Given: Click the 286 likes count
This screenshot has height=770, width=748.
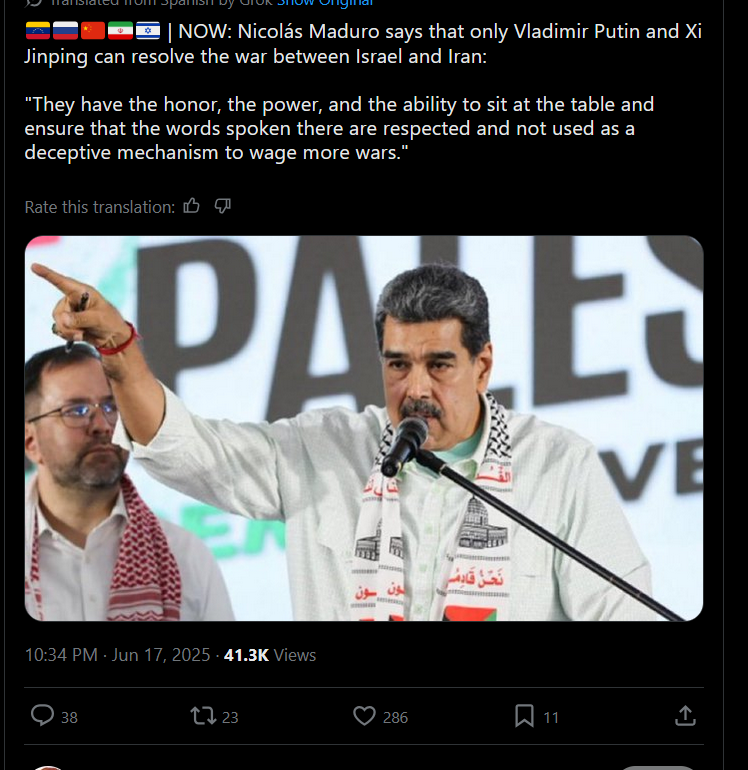Looking at the screenshot, I should coord(395,717).
